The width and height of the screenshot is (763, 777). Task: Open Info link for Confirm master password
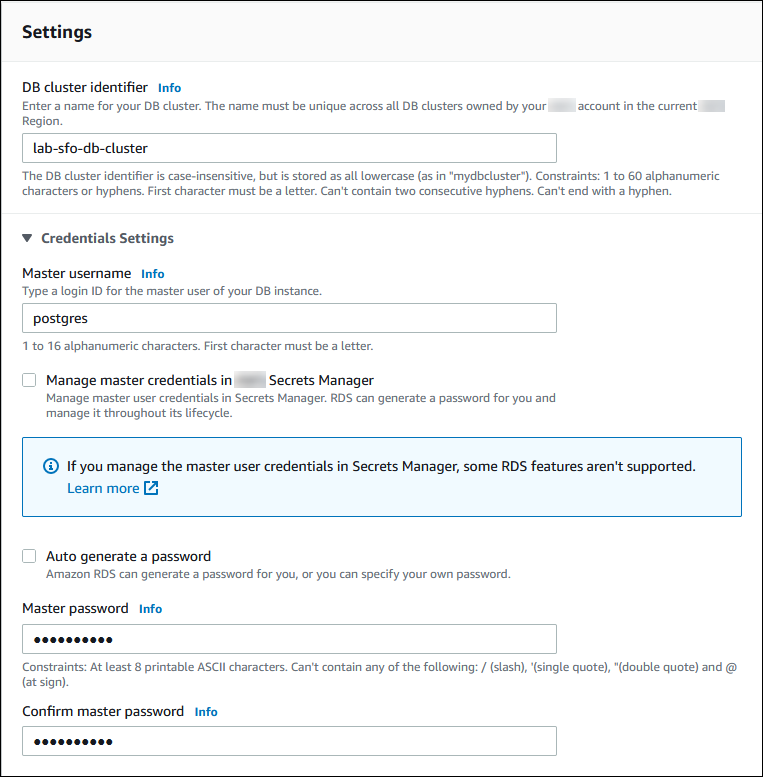coord(206,712)
